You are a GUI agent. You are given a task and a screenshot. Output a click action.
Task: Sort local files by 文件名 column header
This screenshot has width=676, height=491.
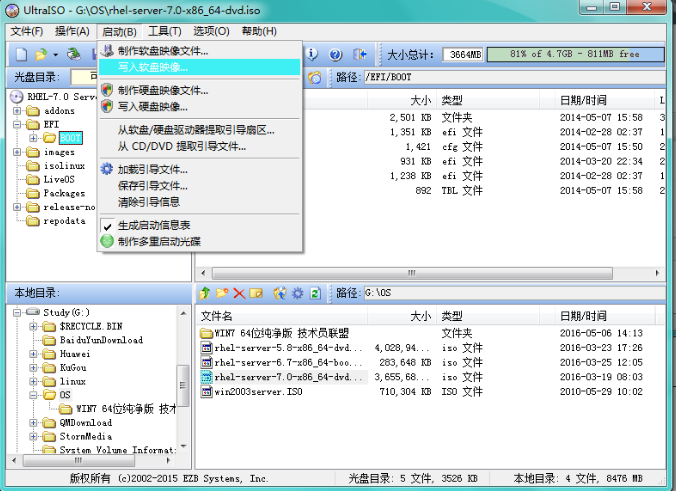coord(282,316)
